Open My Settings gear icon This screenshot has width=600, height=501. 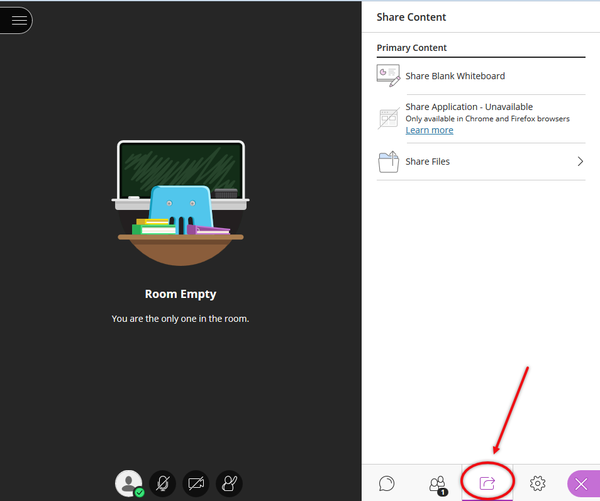pos(538,483)
